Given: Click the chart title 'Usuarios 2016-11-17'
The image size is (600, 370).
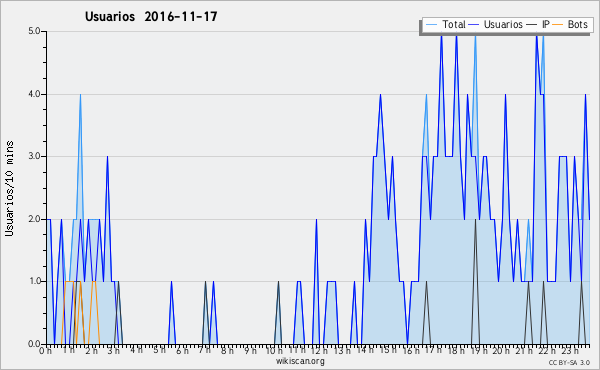Looking at the screenshot, I should tap(151, 16).
